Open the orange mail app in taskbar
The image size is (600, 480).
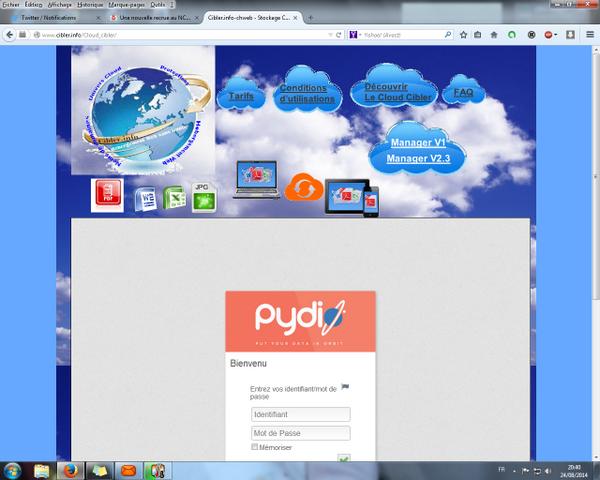pyautogui.click(x=128, y=471)
